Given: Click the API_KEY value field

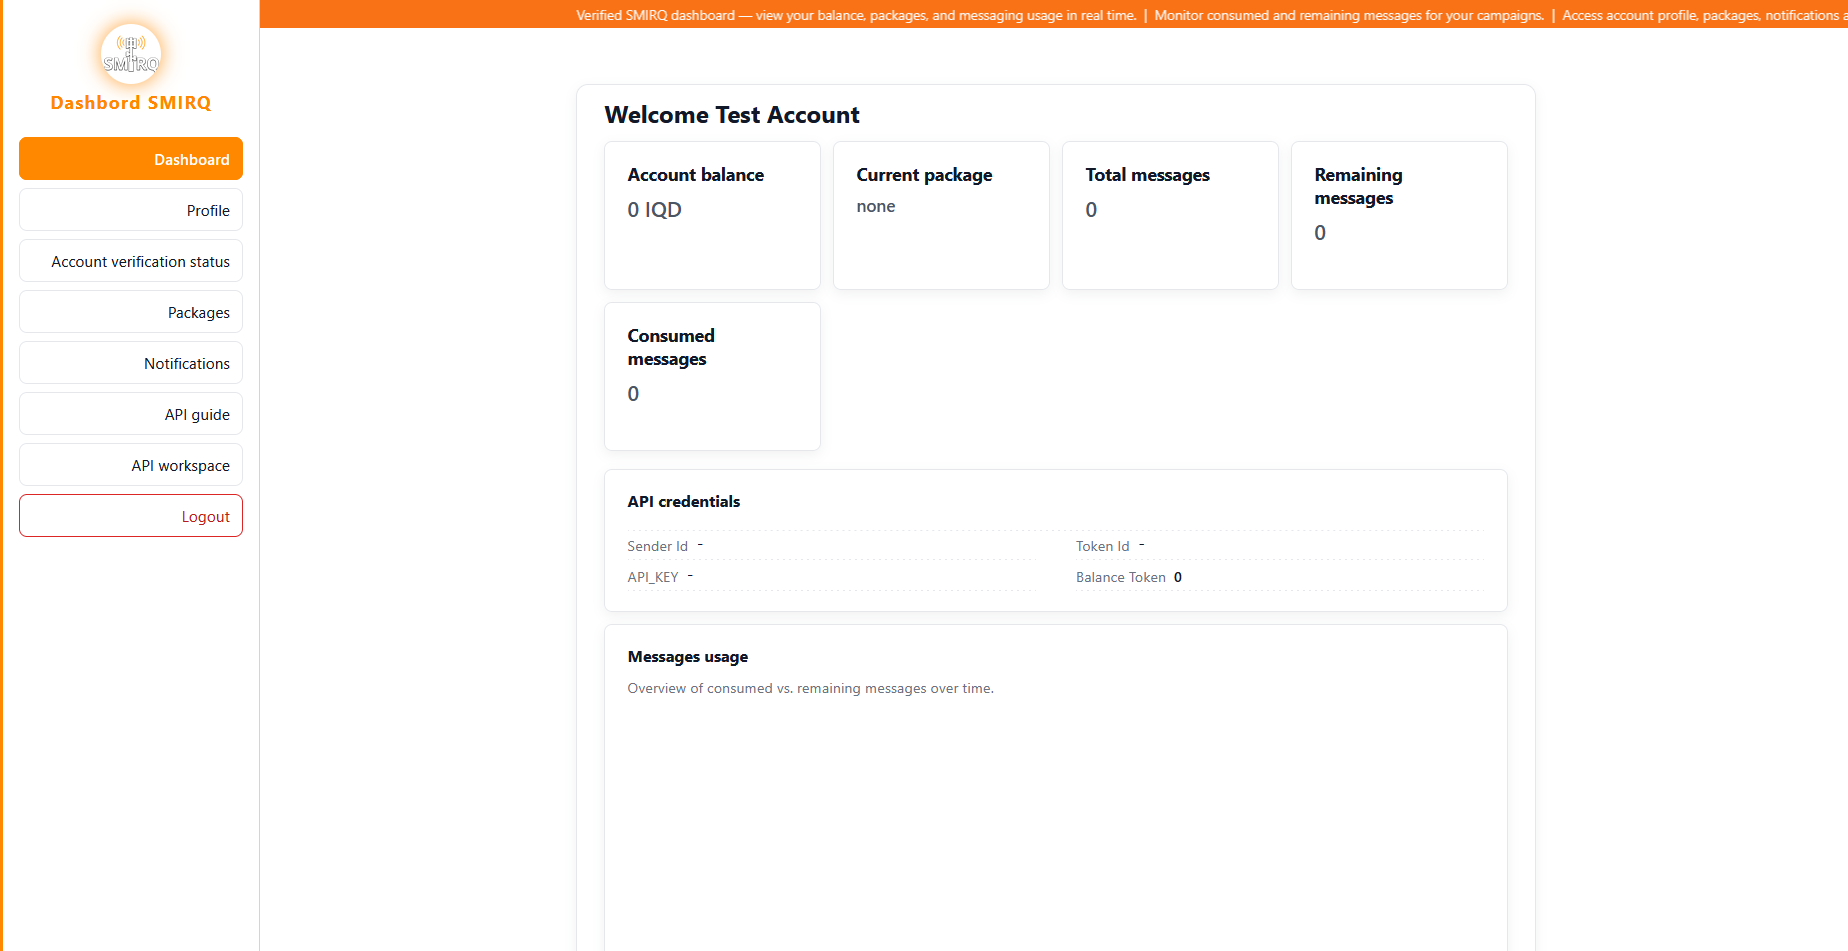Looking at the screenshot, I should [x=690, y=577].
